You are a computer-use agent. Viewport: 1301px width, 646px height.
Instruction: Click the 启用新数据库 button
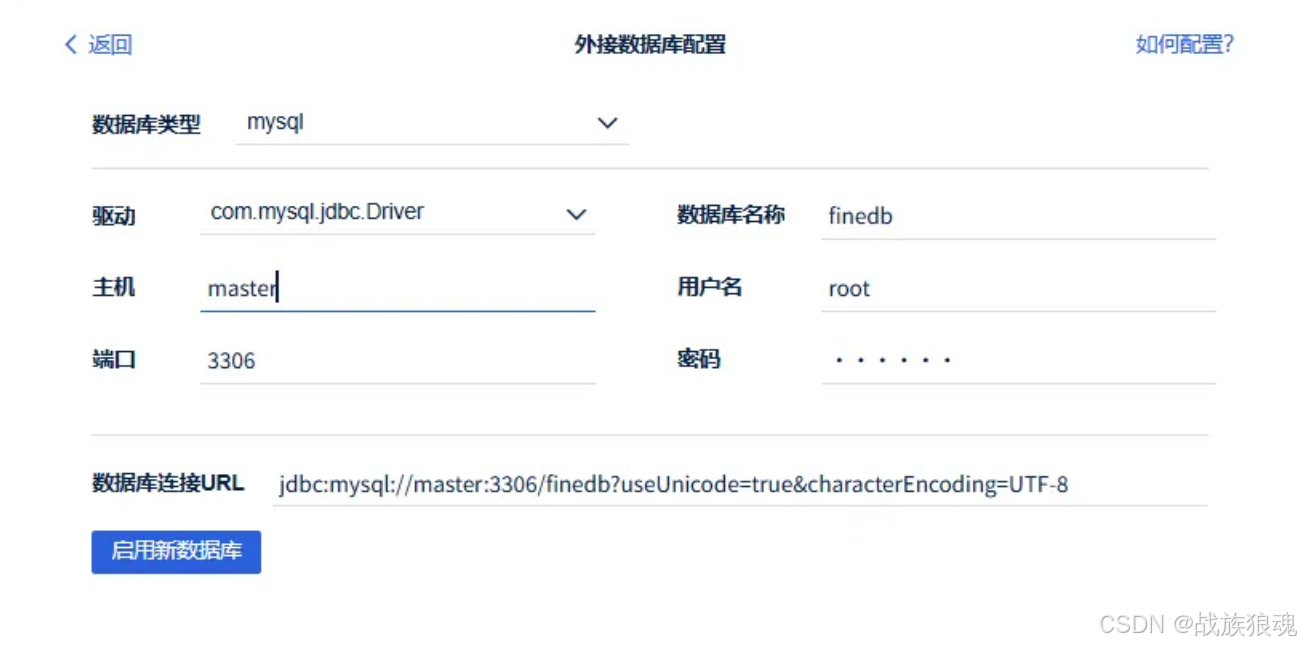point(176,552)
